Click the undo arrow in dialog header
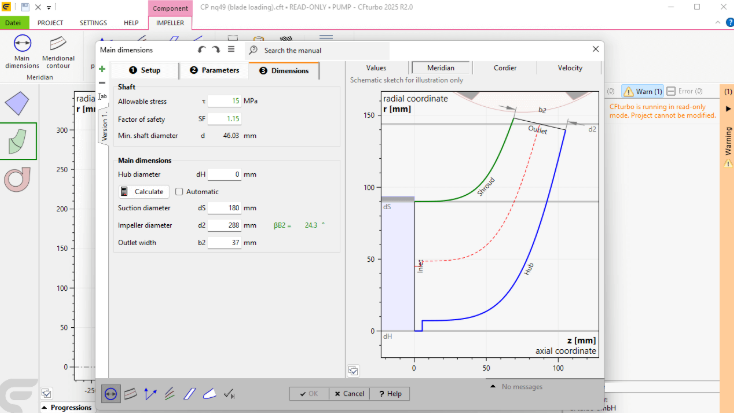The height and width of the screenshot is (413, 734). (x=202, y=50)
